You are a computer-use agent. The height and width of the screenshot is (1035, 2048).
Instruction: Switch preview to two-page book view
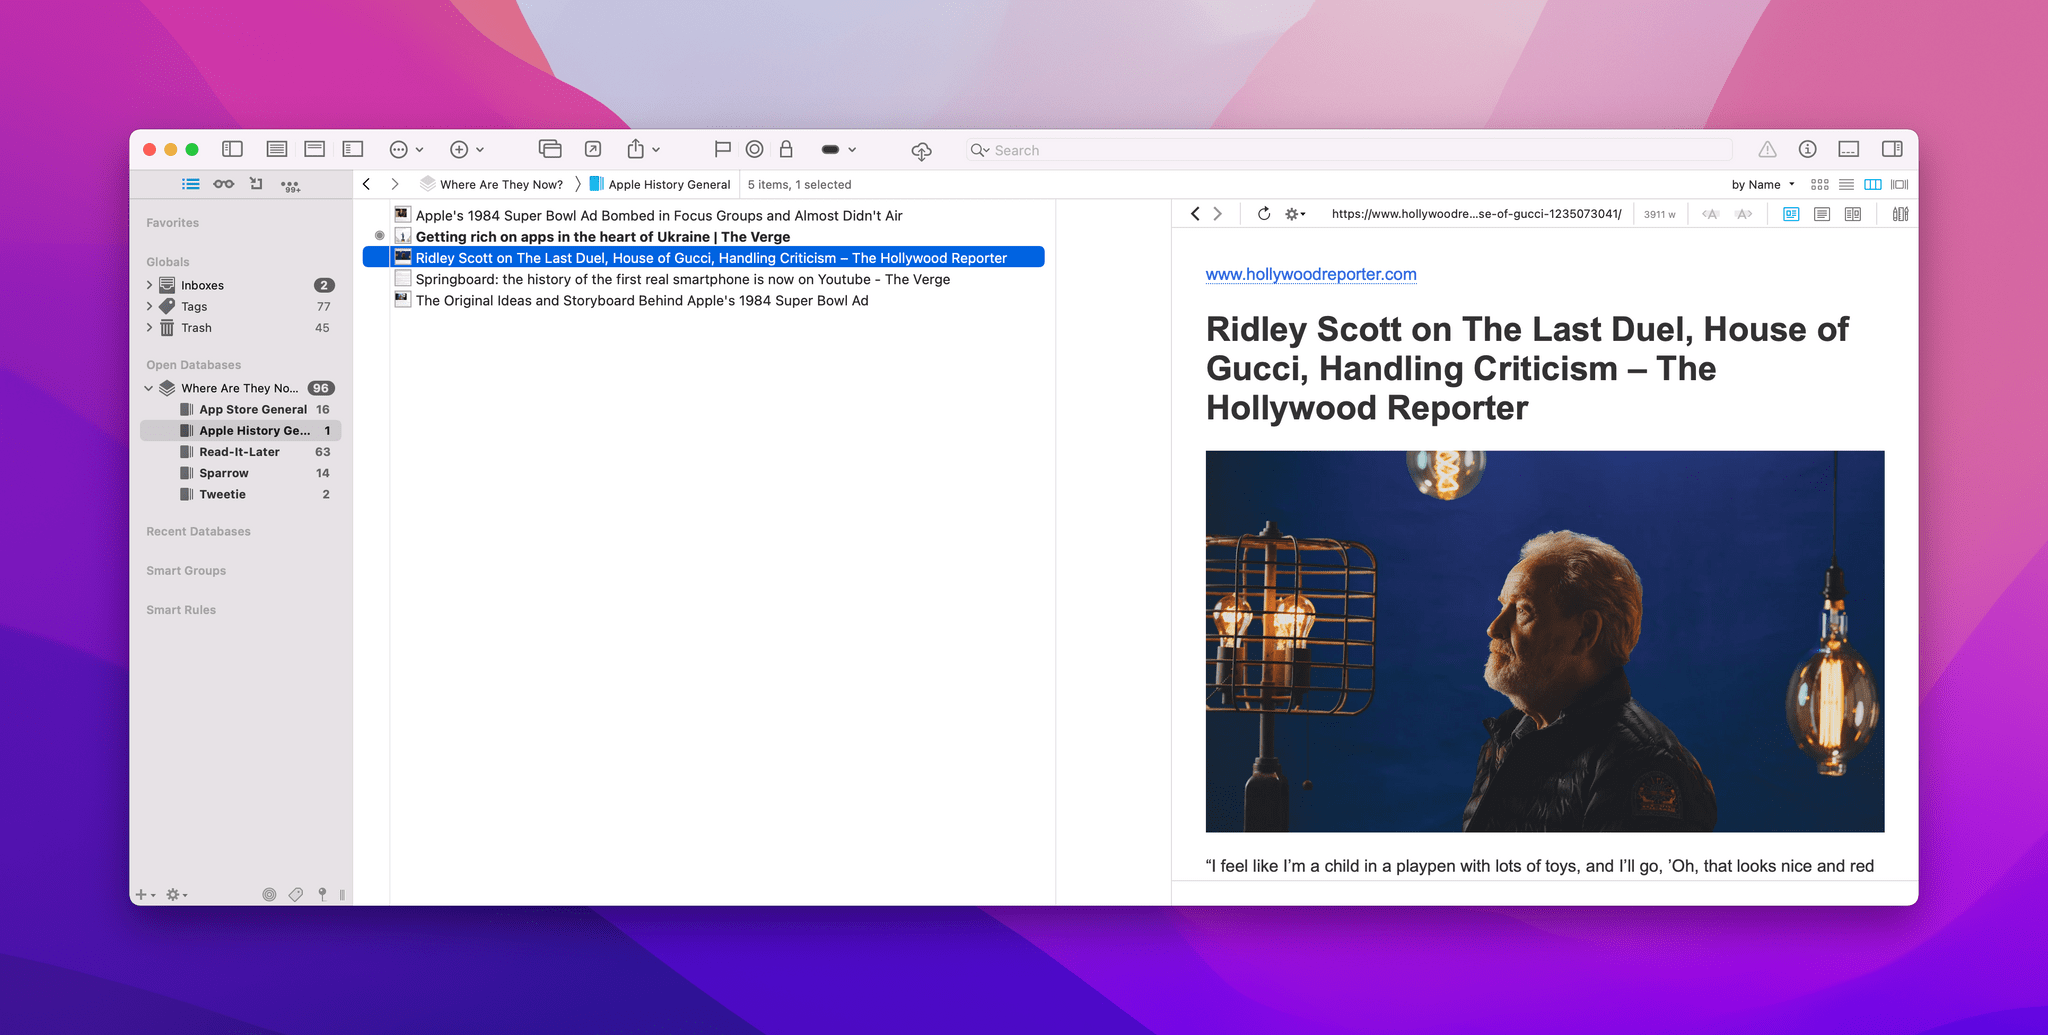[x=1853, y=214]
